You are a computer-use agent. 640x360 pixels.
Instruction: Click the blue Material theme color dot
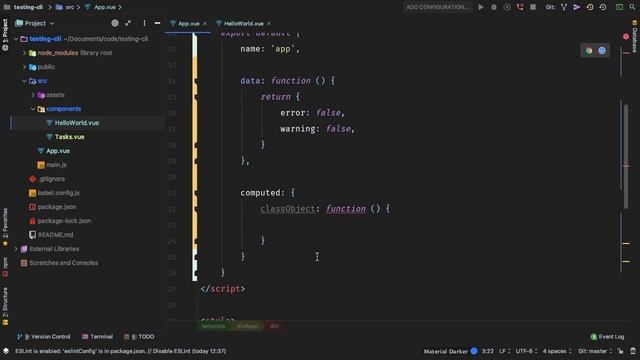tap(474, 351)
